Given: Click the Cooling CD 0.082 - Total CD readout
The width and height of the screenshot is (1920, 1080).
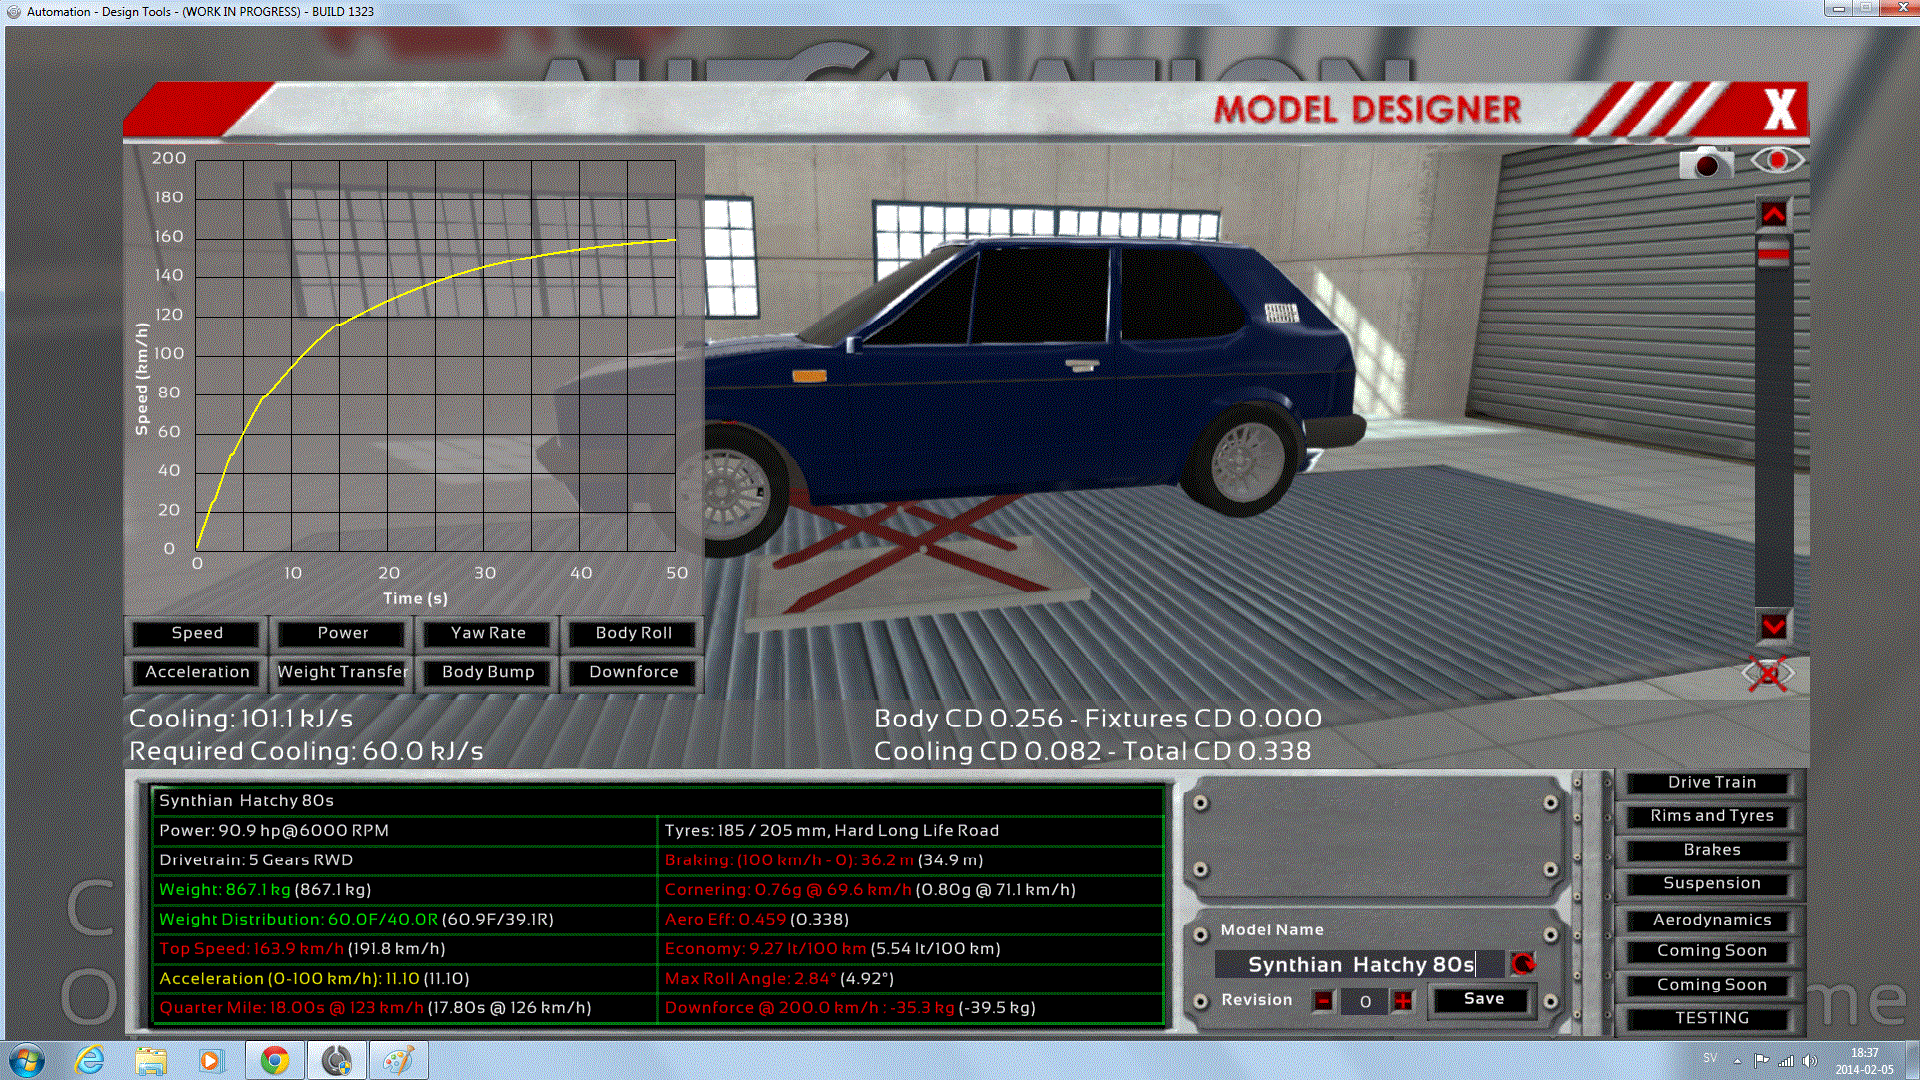Looking at the screenshot, I should tap(1092, 751).
